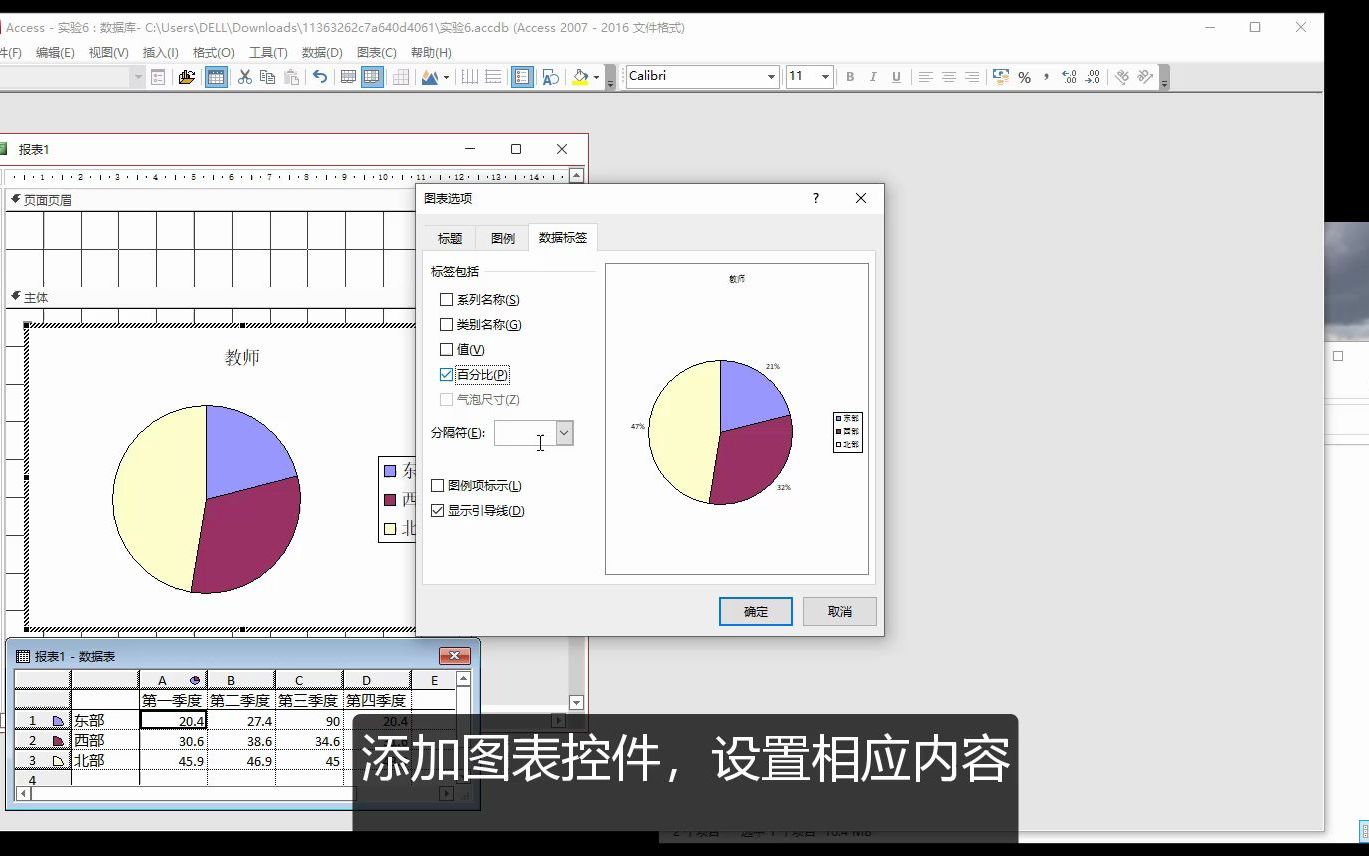Switch to the 标题 tab
The height and width of the screenshot is (856, 1369).
point(450,238)
